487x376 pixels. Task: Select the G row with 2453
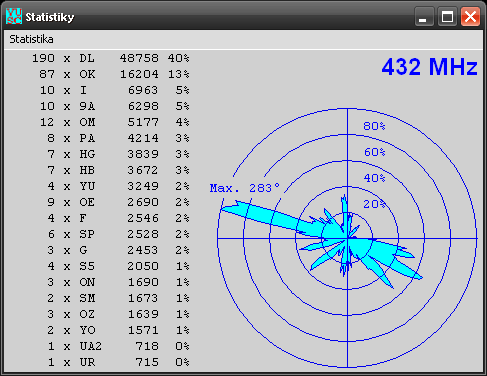coord(118,250)
